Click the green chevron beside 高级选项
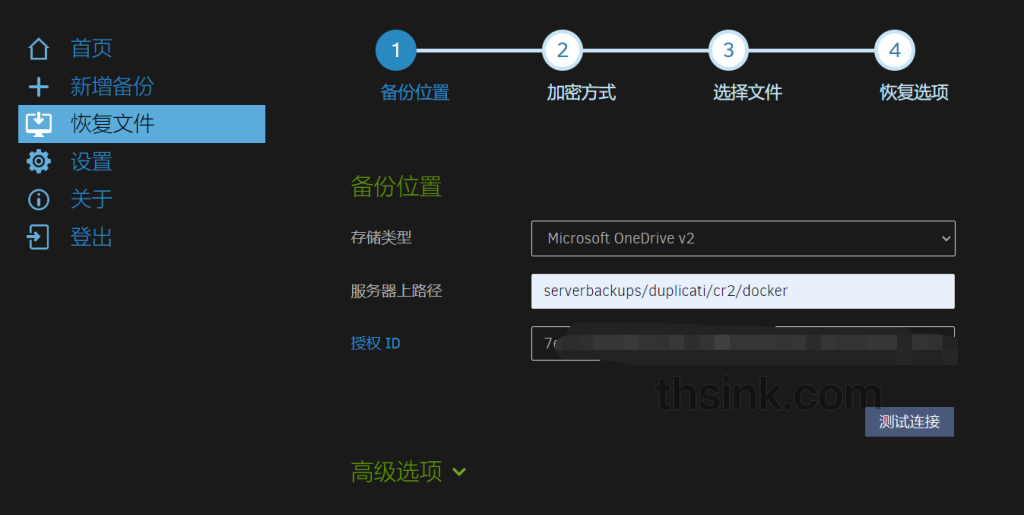Image resolution: width=1024 pixels, height=515 pixels. click(x=459, y=472)
